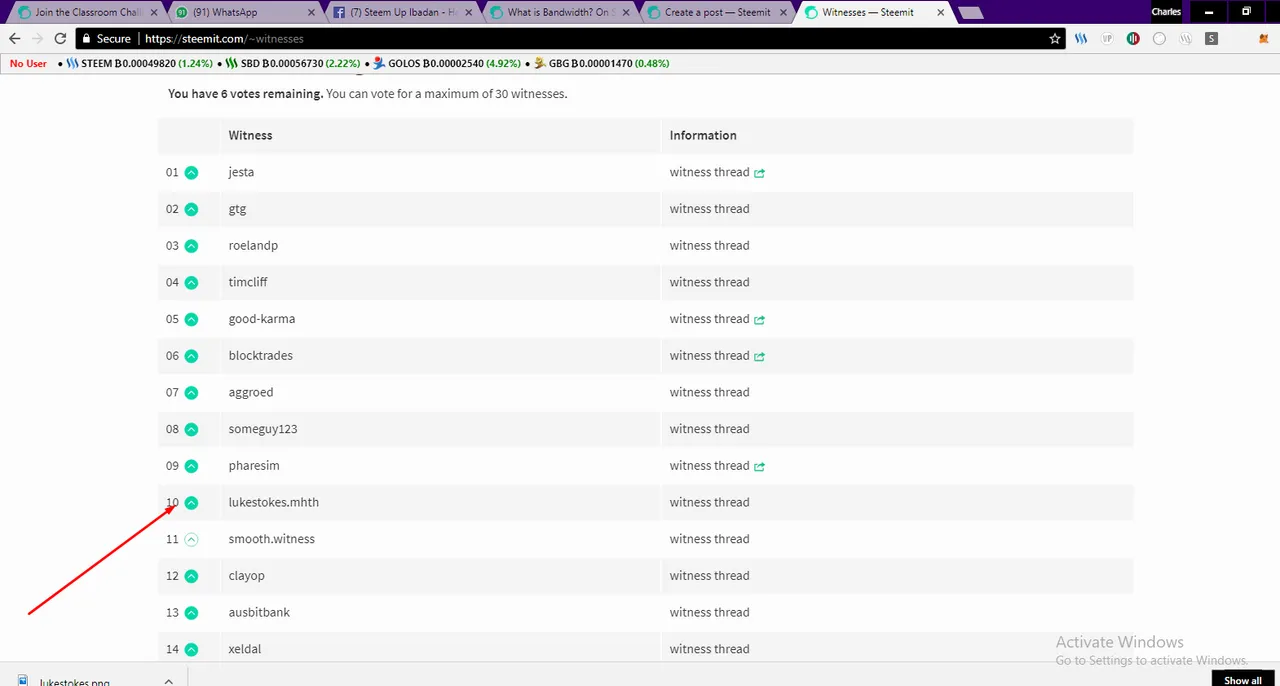
Task: Click the VP extension icon in toolbar
Action: click(x=1107, y=38)
